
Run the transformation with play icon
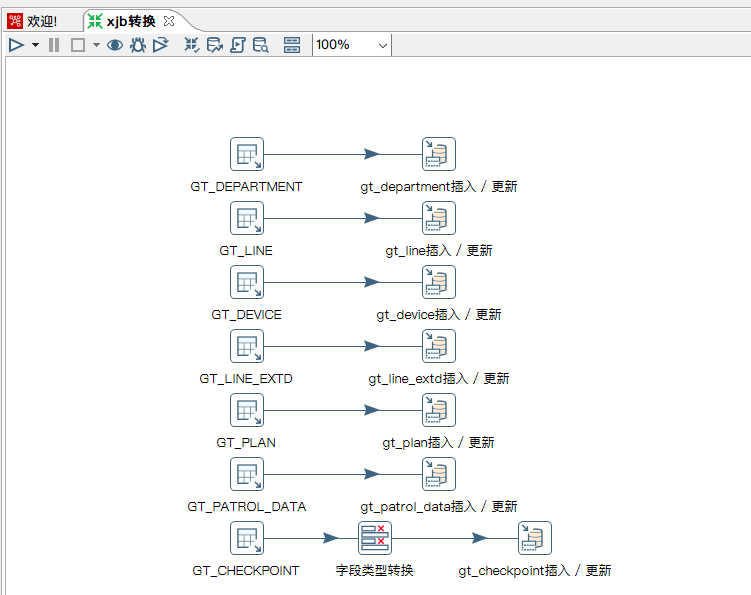coord(16,45)
